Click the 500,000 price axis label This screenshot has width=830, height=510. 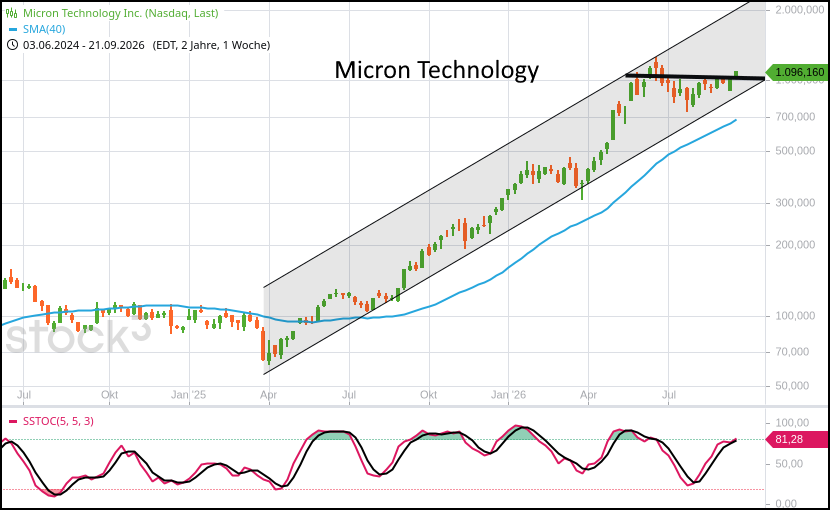pyautogui.click(x=795, y=151)
